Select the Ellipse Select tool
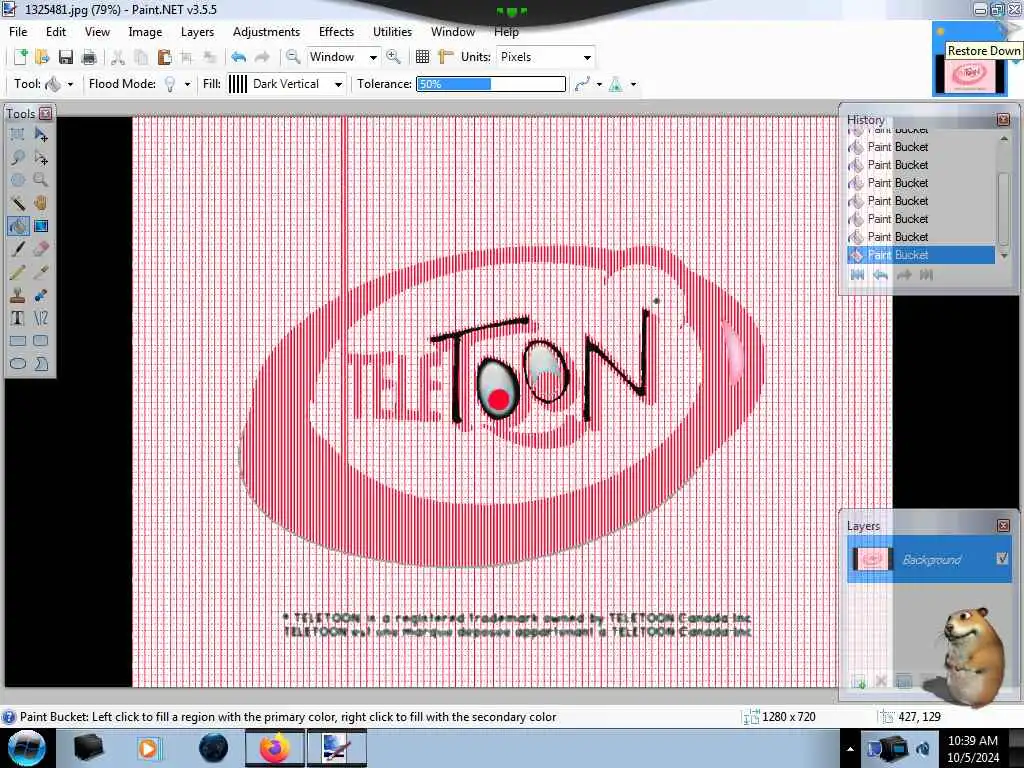The image size is (1024, 768). tap(18, 180)
